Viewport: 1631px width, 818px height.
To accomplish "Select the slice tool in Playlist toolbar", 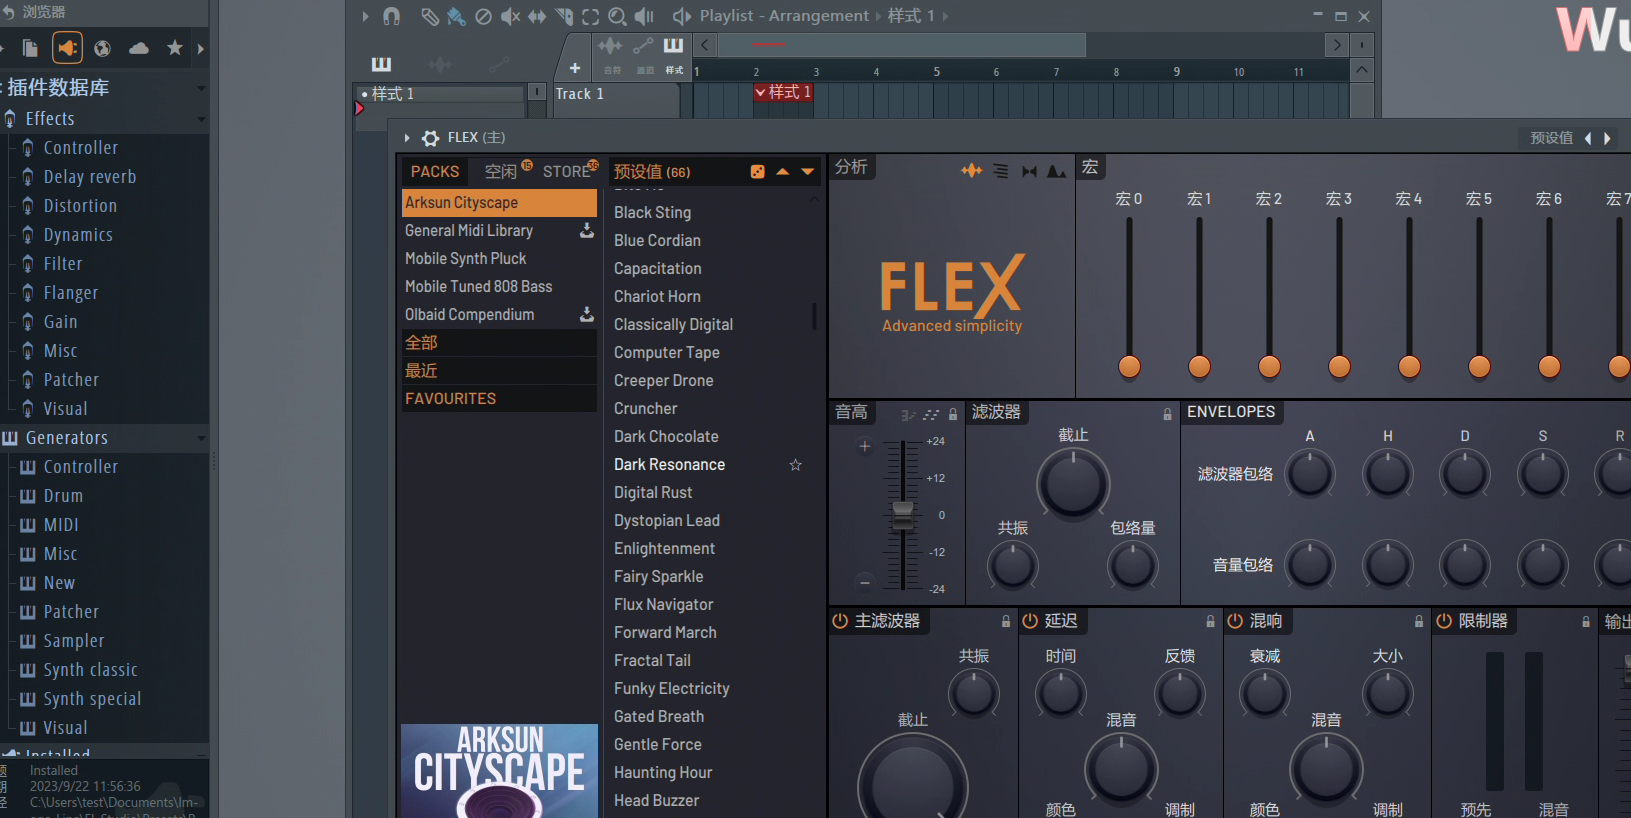I will (x=564, y=16).
